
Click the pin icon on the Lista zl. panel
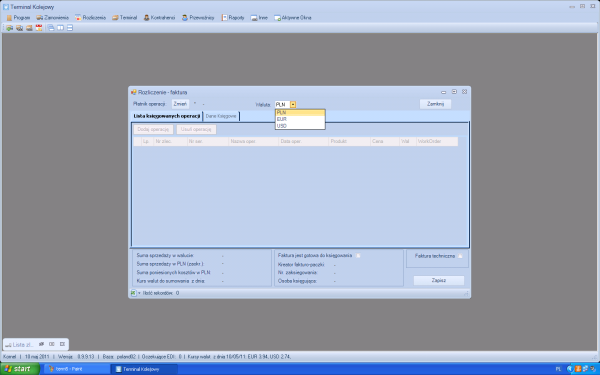pos(41,344)
